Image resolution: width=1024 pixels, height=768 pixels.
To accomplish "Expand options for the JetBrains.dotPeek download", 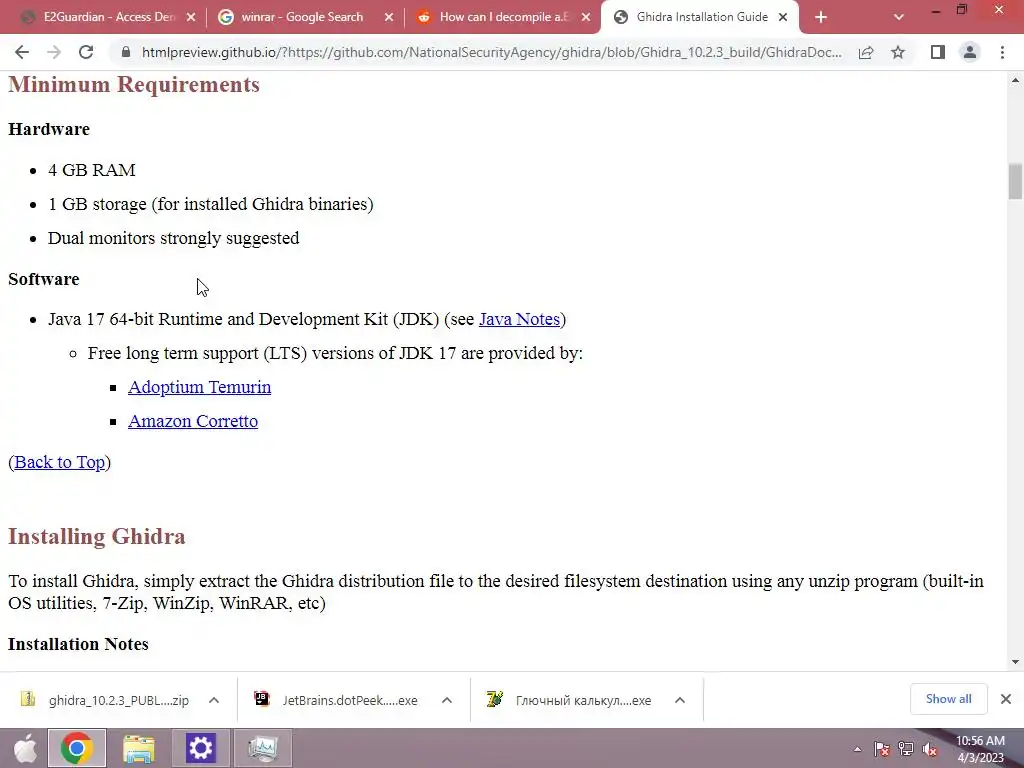I will pos(447,700).
